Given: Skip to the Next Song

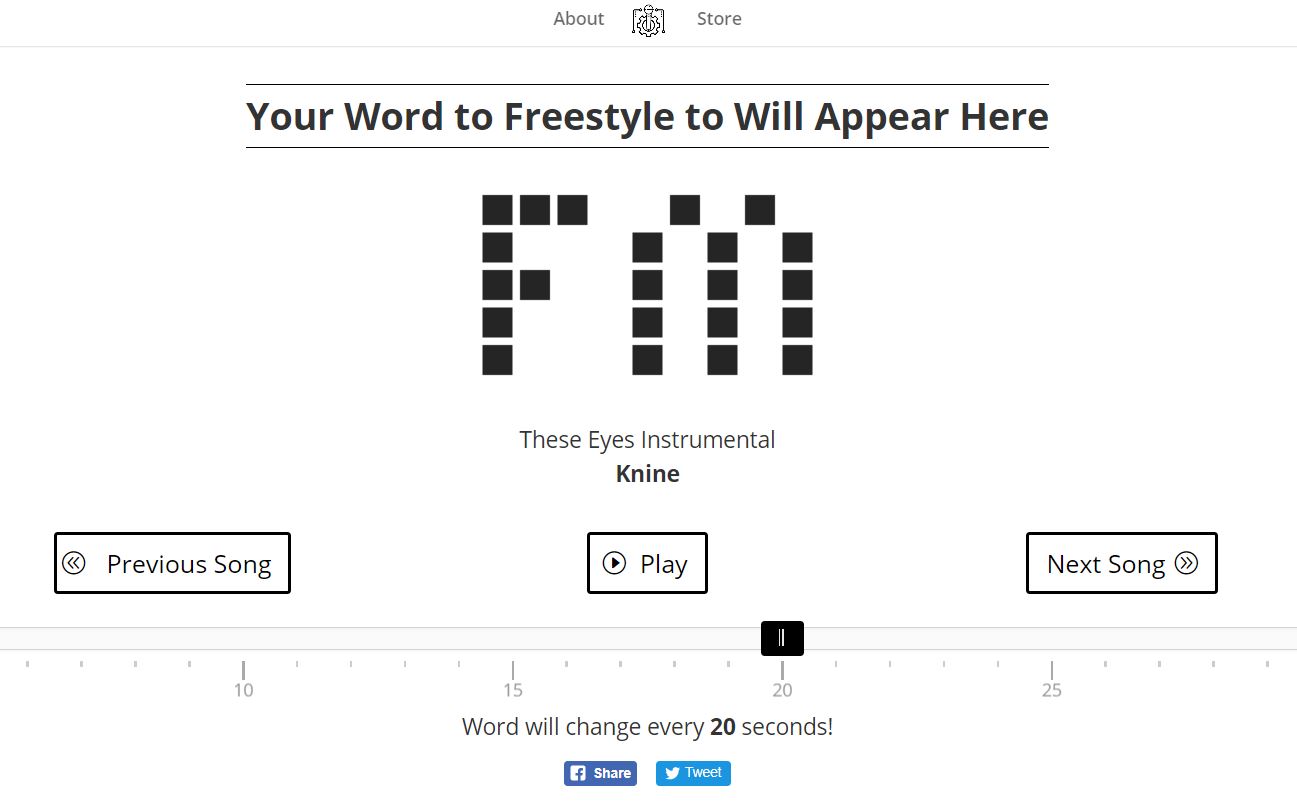Looking at the screenshot, I should tap(1122, 563).
